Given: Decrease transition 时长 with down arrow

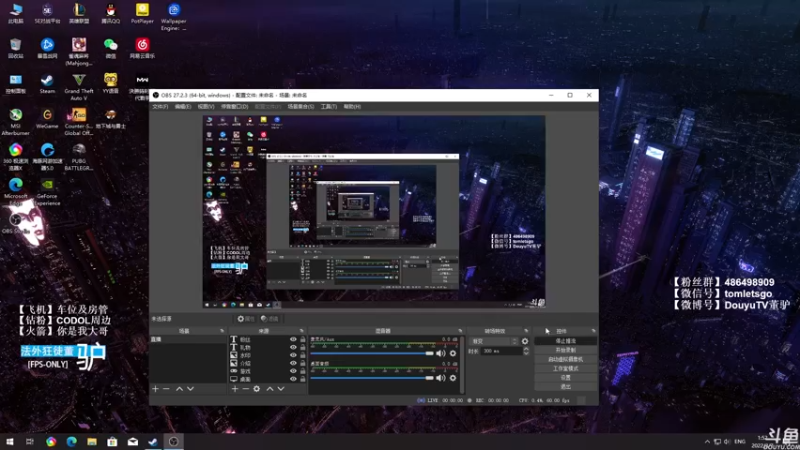Looking at the screenshot, I should (526, 353).
